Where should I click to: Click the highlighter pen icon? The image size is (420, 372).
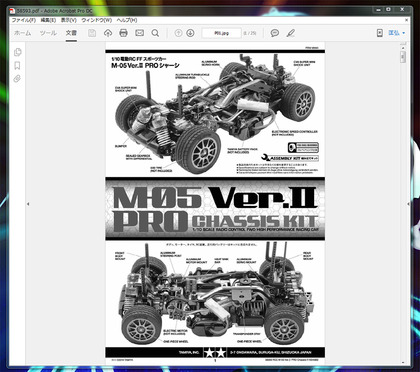click(x=291, y=33)
